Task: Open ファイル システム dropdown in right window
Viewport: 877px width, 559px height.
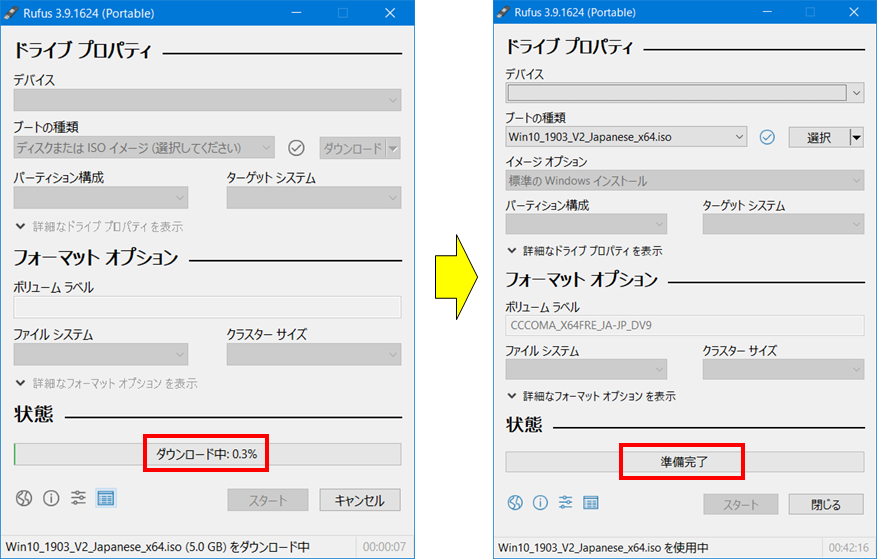Action: tap(586, 369)
